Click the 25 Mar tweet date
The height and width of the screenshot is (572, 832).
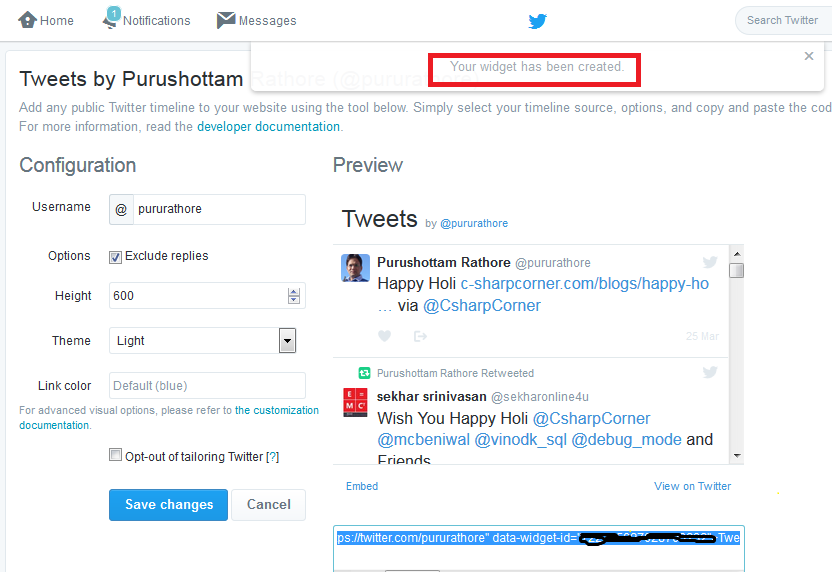click(x=702, y=336)
